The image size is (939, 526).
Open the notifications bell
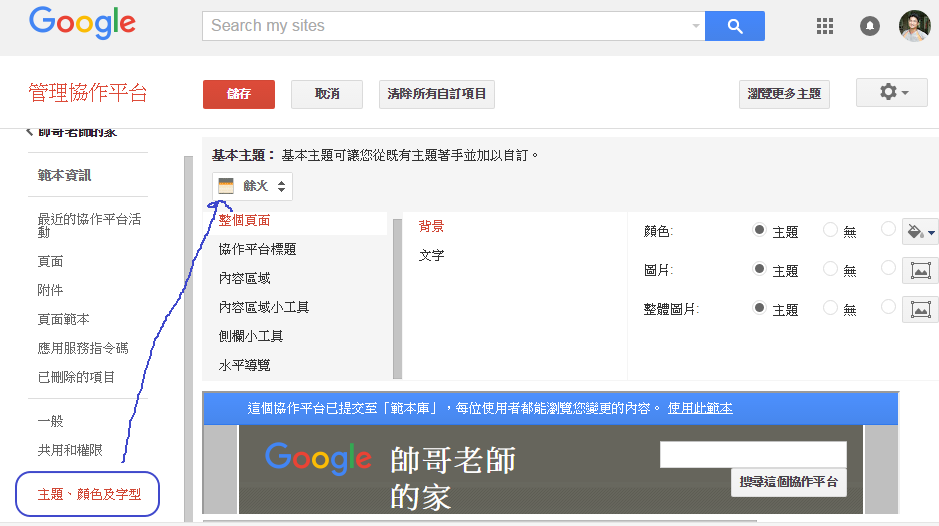pyautogui.click(x=870, y=27)
